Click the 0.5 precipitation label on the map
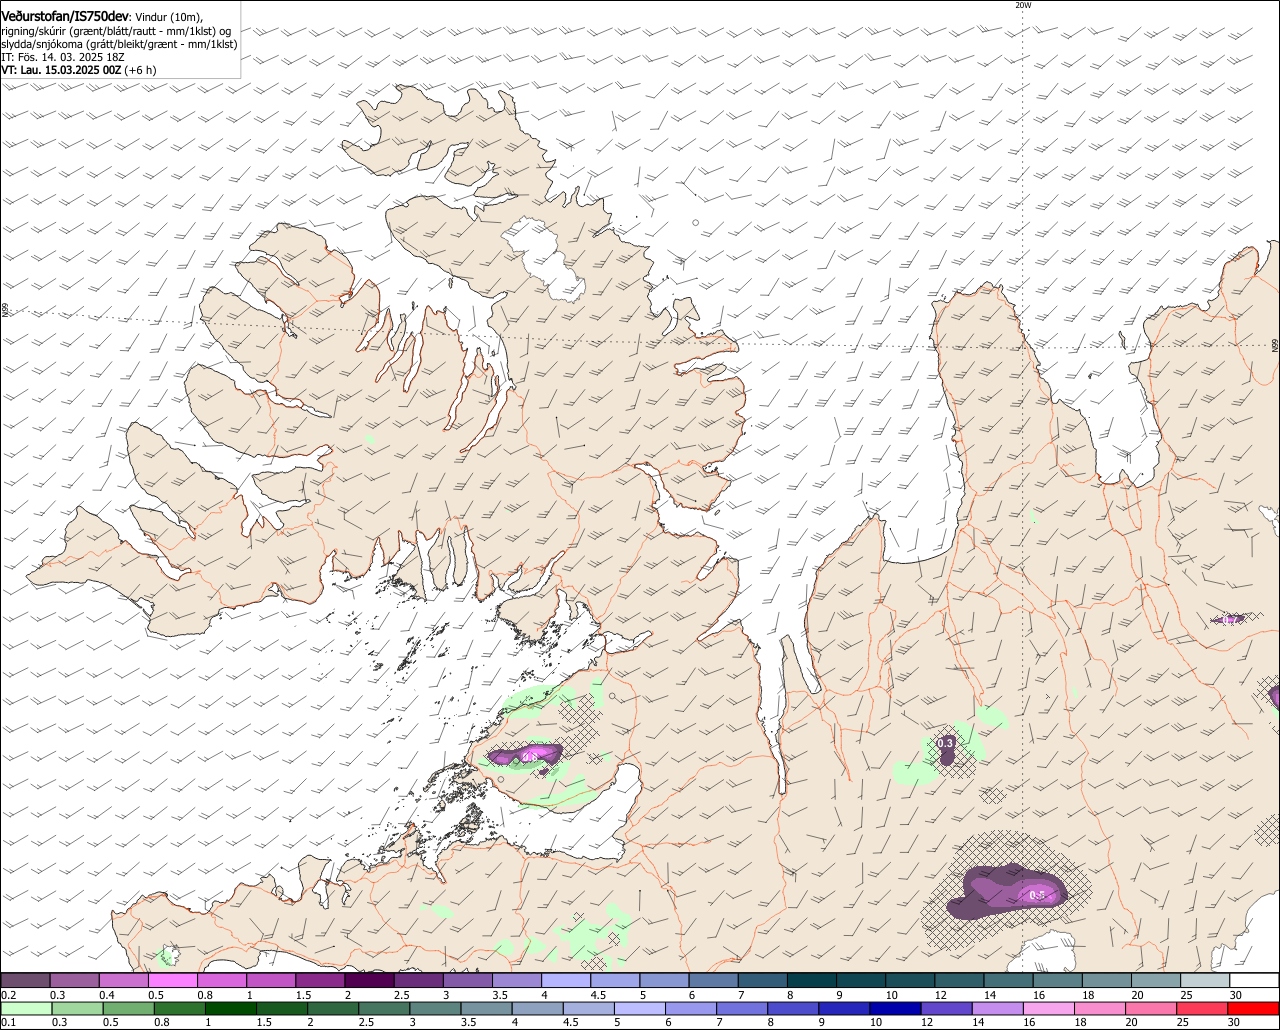 coord(1037,895)
